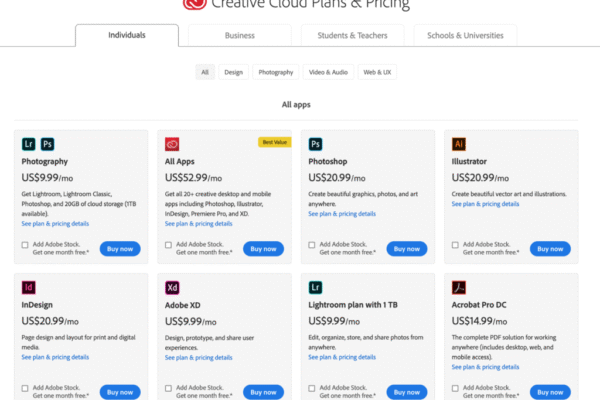
Task: Check Add Adobe Stock on Photography plan
Action: pyautogui.click(x=25, y=245)
